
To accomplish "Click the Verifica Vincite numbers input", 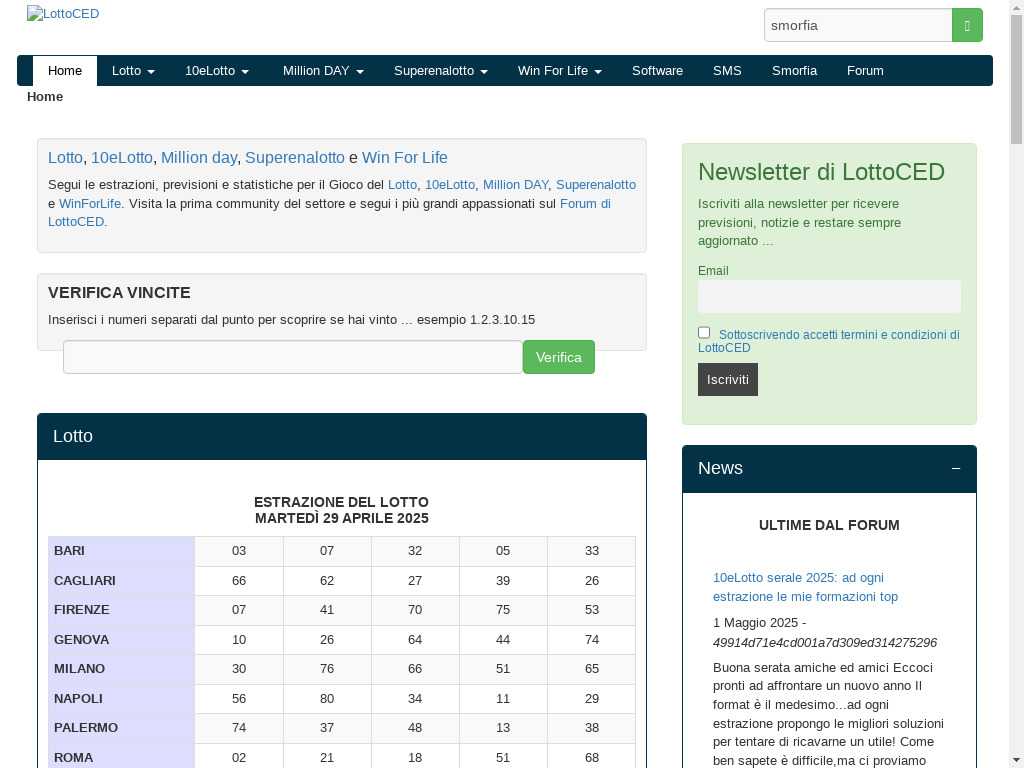I will click(x=293, y=357).
